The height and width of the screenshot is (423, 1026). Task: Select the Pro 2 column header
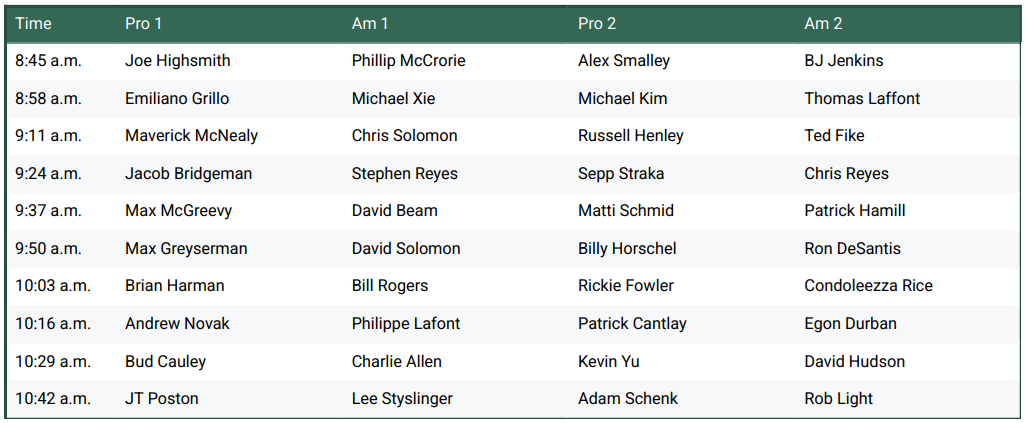coord(597,23)
